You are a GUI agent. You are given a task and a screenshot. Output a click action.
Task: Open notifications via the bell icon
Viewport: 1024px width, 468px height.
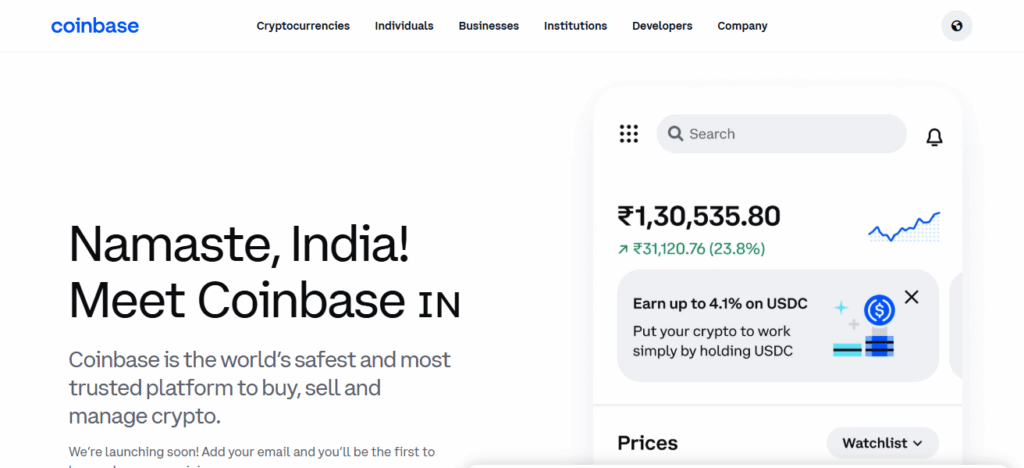click(x=934, y=137)
